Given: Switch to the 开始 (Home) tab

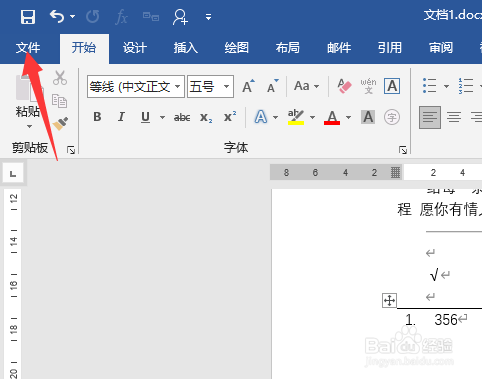Looking at the screenshot, I should click(84, 48).
